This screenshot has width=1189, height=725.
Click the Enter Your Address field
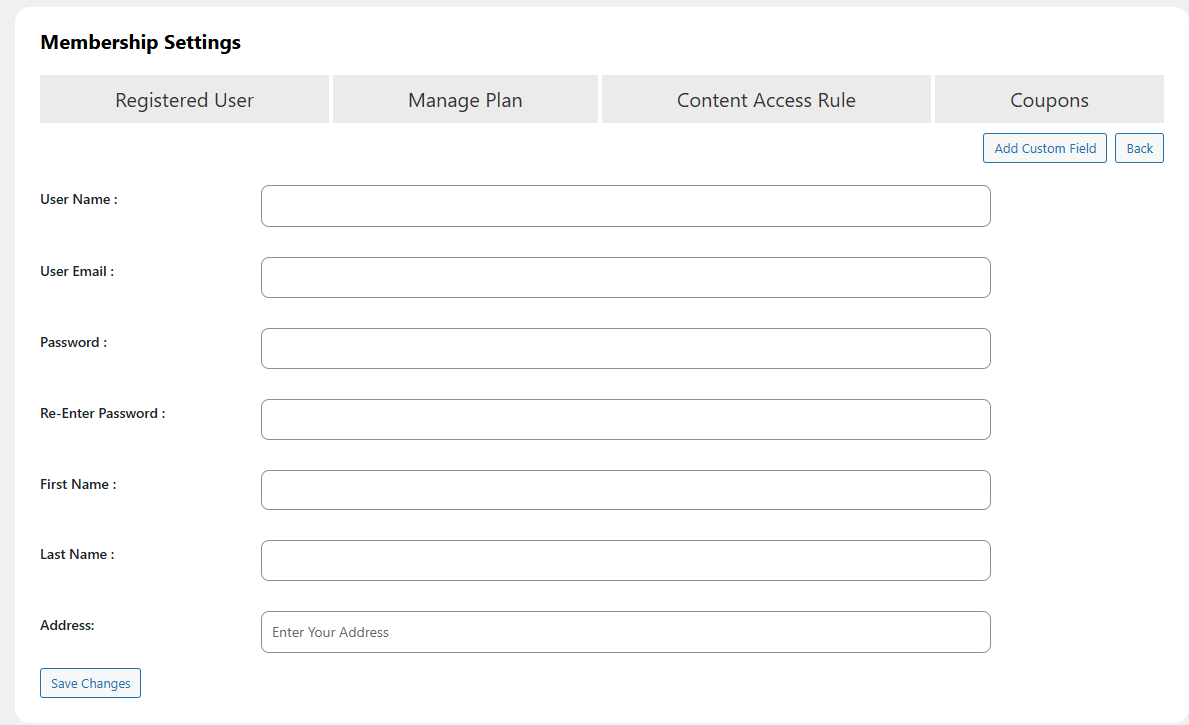(x=625, y=632)
